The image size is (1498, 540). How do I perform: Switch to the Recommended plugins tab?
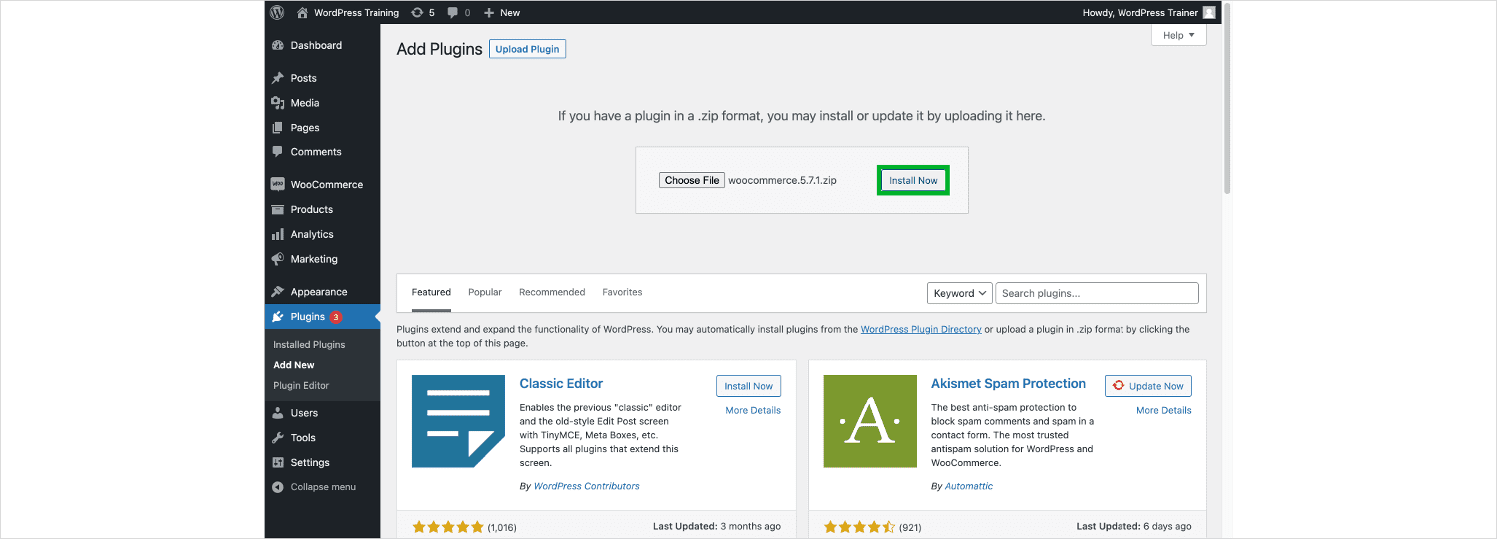(x=552, y=292)
